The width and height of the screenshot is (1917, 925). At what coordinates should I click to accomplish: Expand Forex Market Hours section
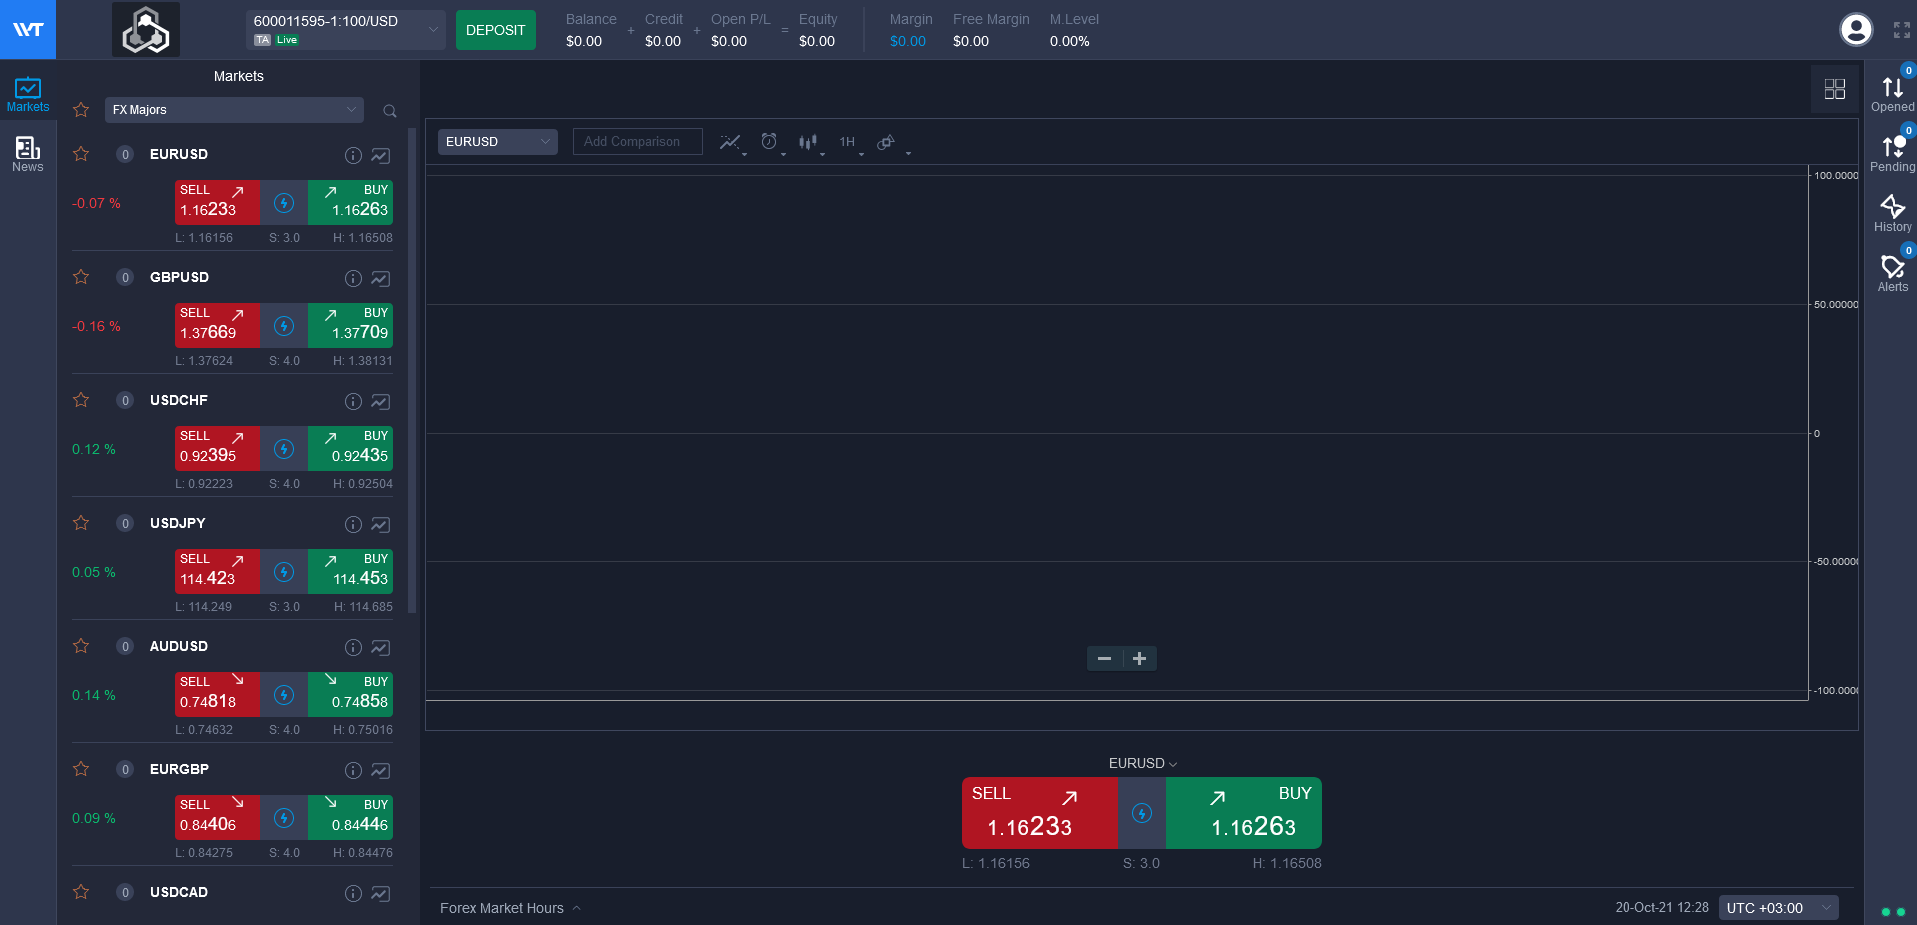(x=510, y=908)
